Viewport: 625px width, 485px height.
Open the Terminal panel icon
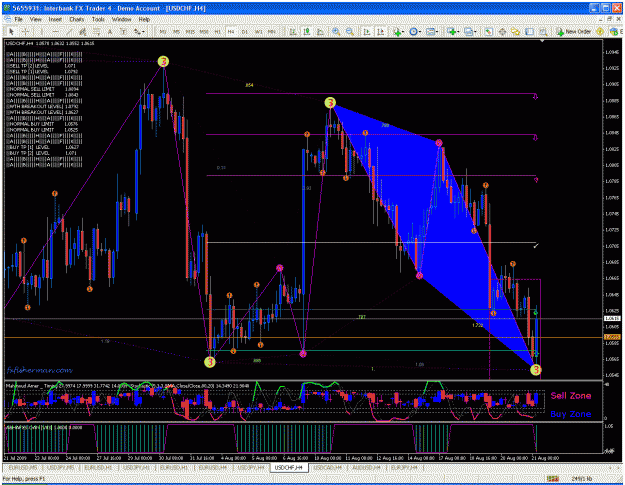pyautogui.click(x=529, y=31)
